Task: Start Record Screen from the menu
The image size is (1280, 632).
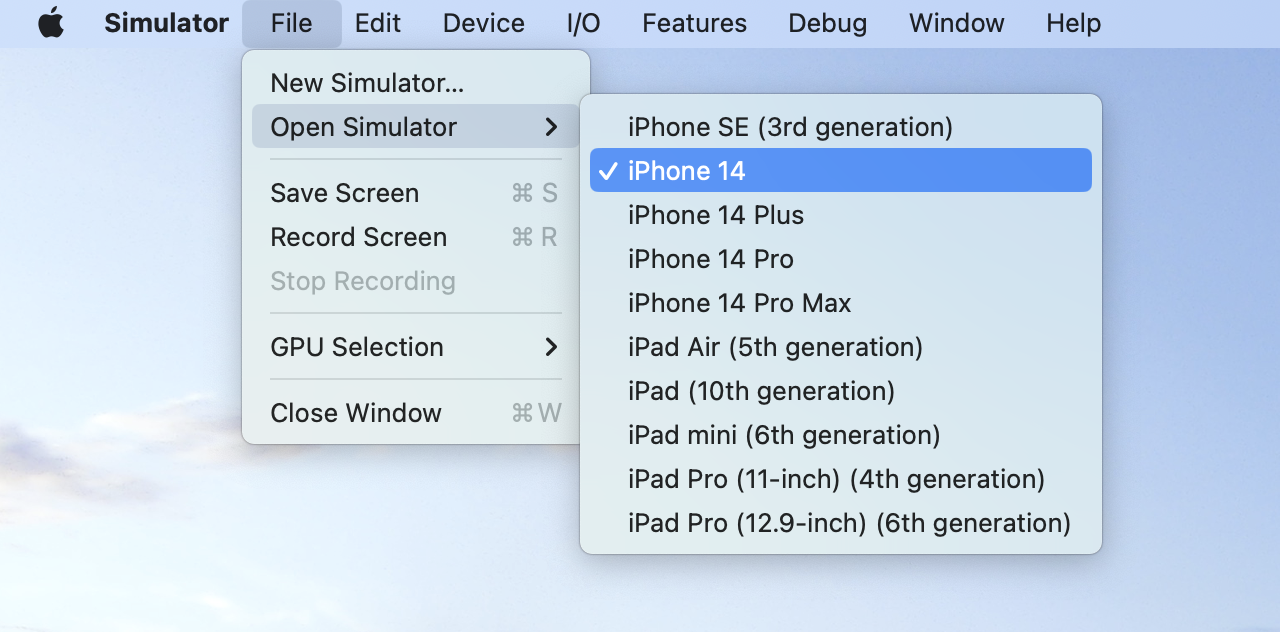Action: (x=416, y=237)
